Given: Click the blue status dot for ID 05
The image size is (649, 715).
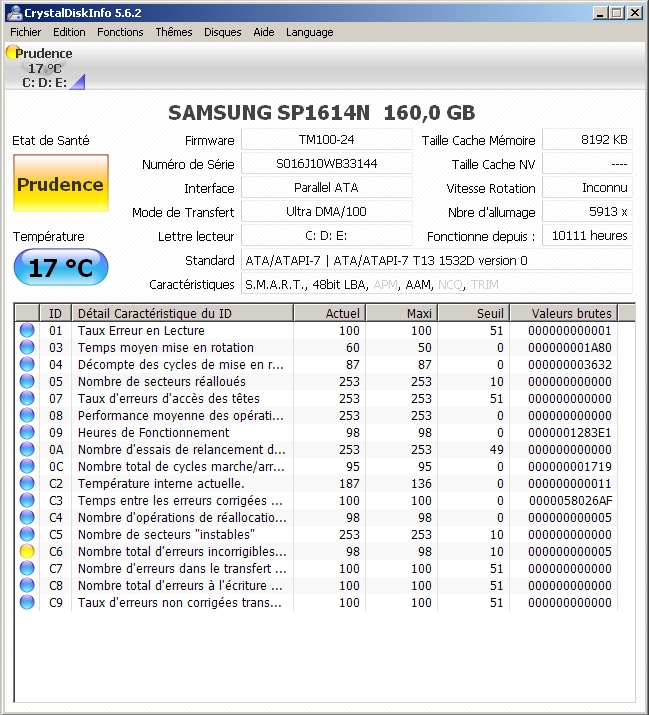Looking at the screenshot, I should pyautogui.click(x=27, y=381).
